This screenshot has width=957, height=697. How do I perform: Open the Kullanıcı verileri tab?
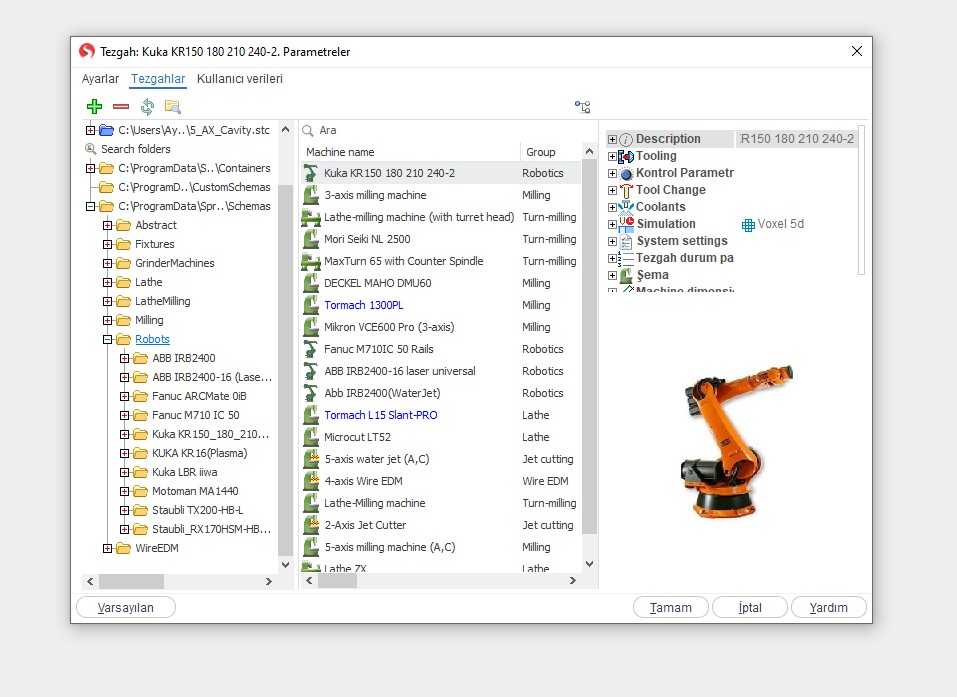[x=239, y=79]
